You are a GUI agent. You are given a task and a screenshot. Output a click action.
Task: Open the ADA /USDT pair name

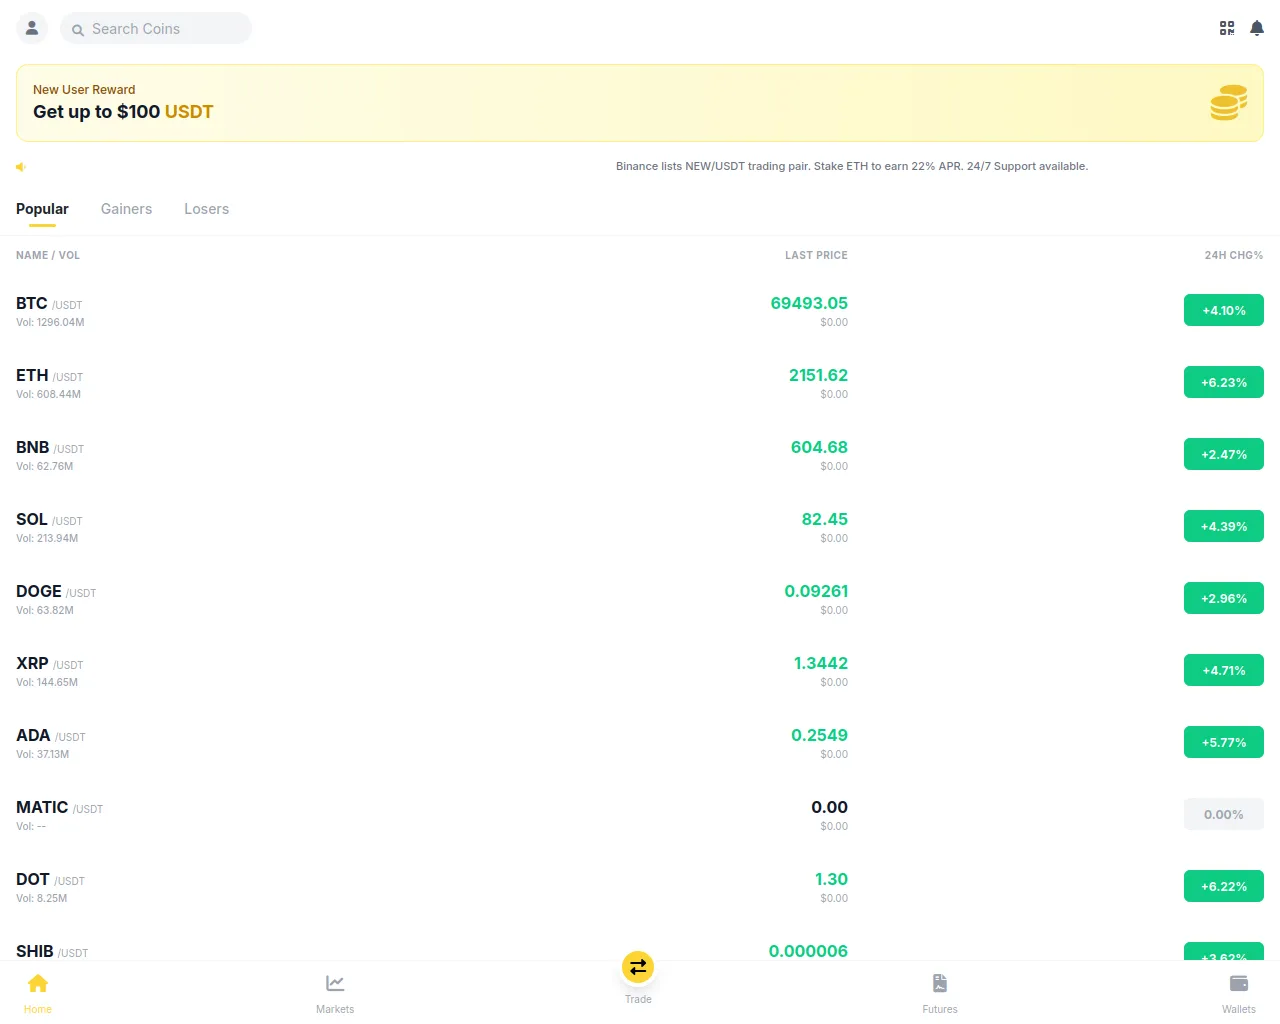pos(51,735)
